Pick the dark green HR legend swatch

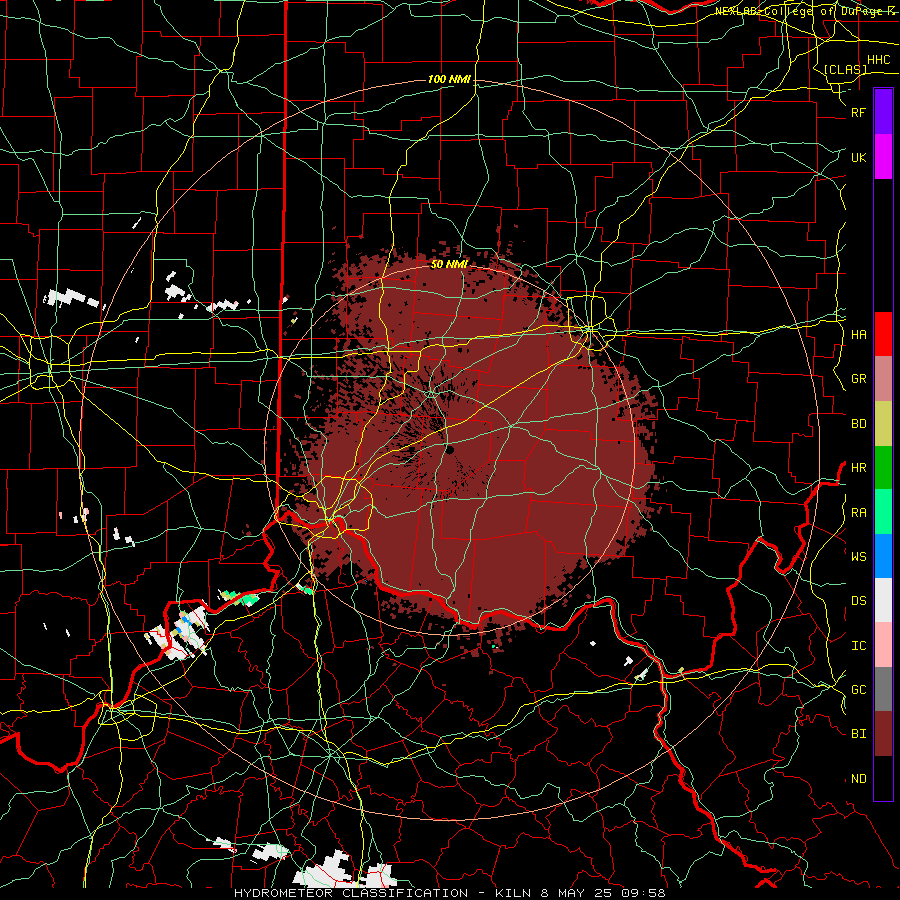click(883, 468)
